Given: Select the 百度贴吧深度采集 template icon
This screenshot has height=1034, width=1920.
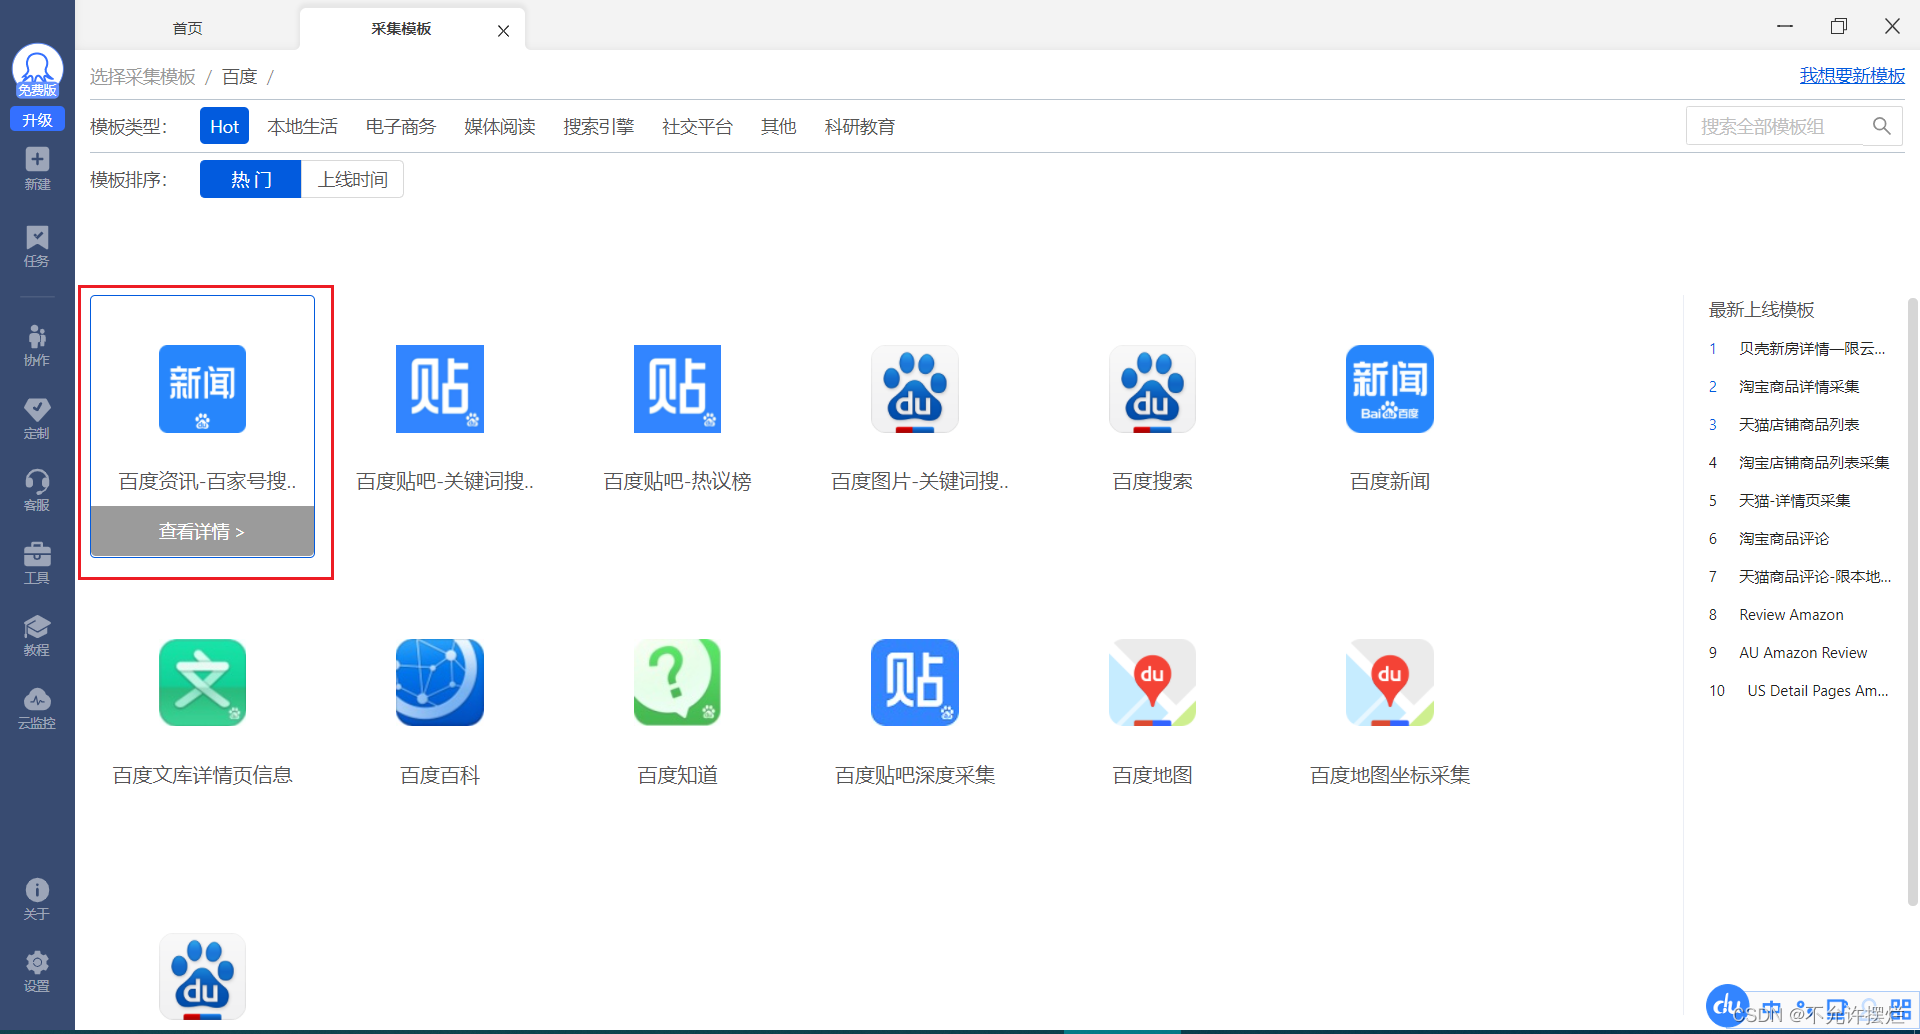Looking at the screenshot, I should click(915, 683).
